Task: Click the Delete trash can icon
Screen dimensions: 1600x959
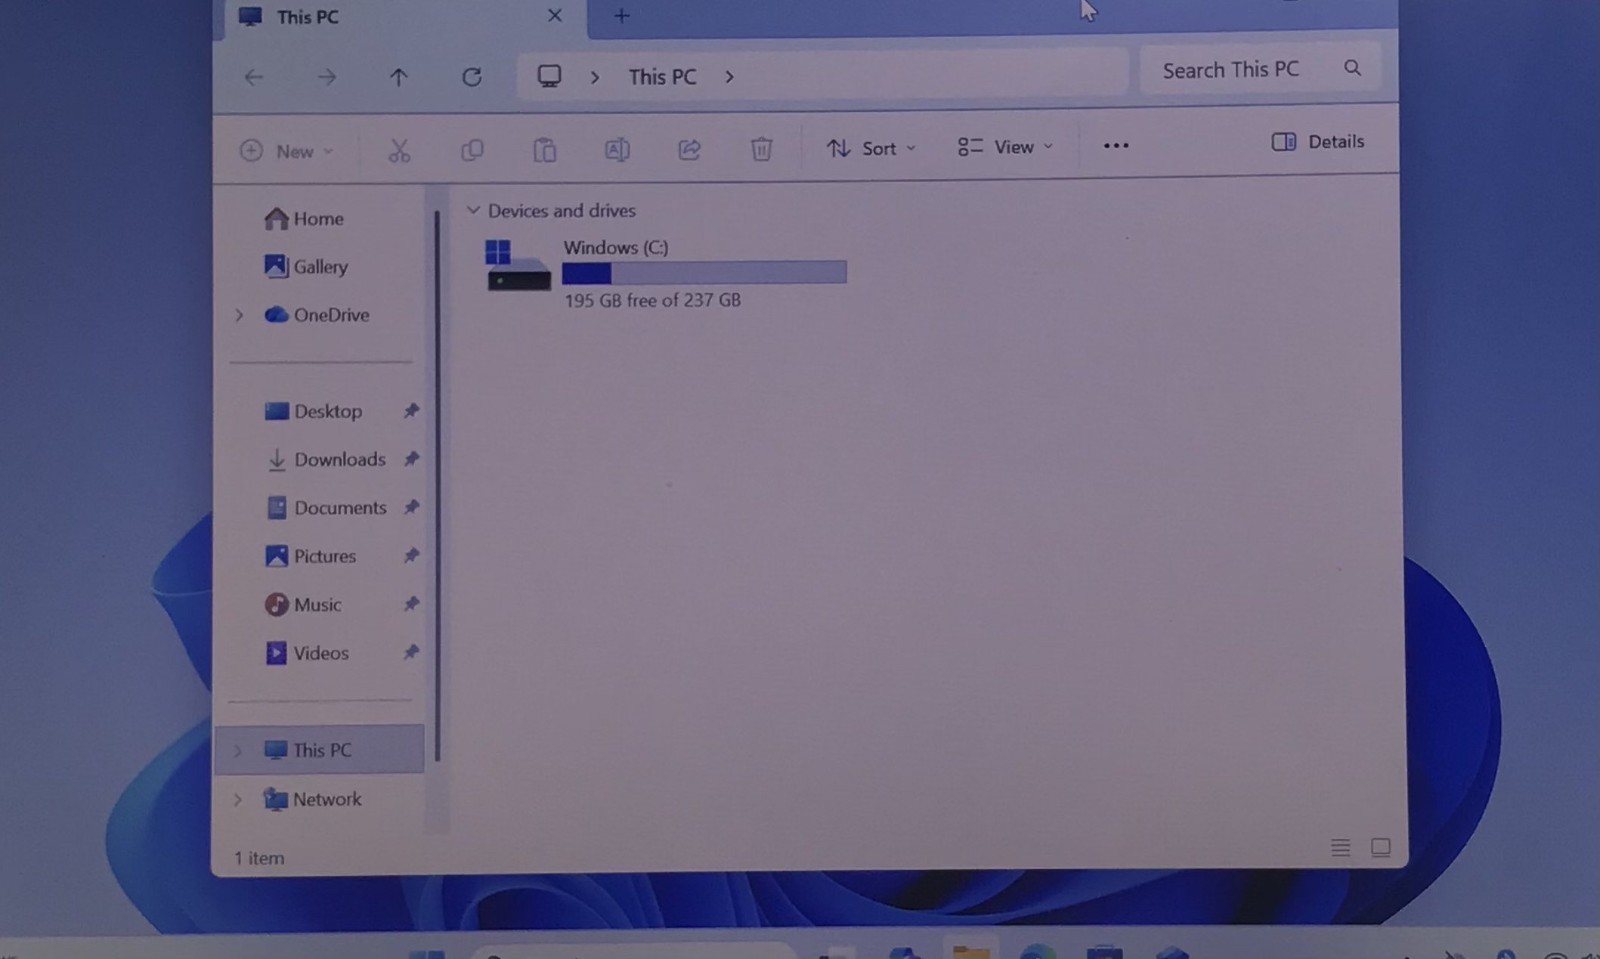Action: (761, 149)
